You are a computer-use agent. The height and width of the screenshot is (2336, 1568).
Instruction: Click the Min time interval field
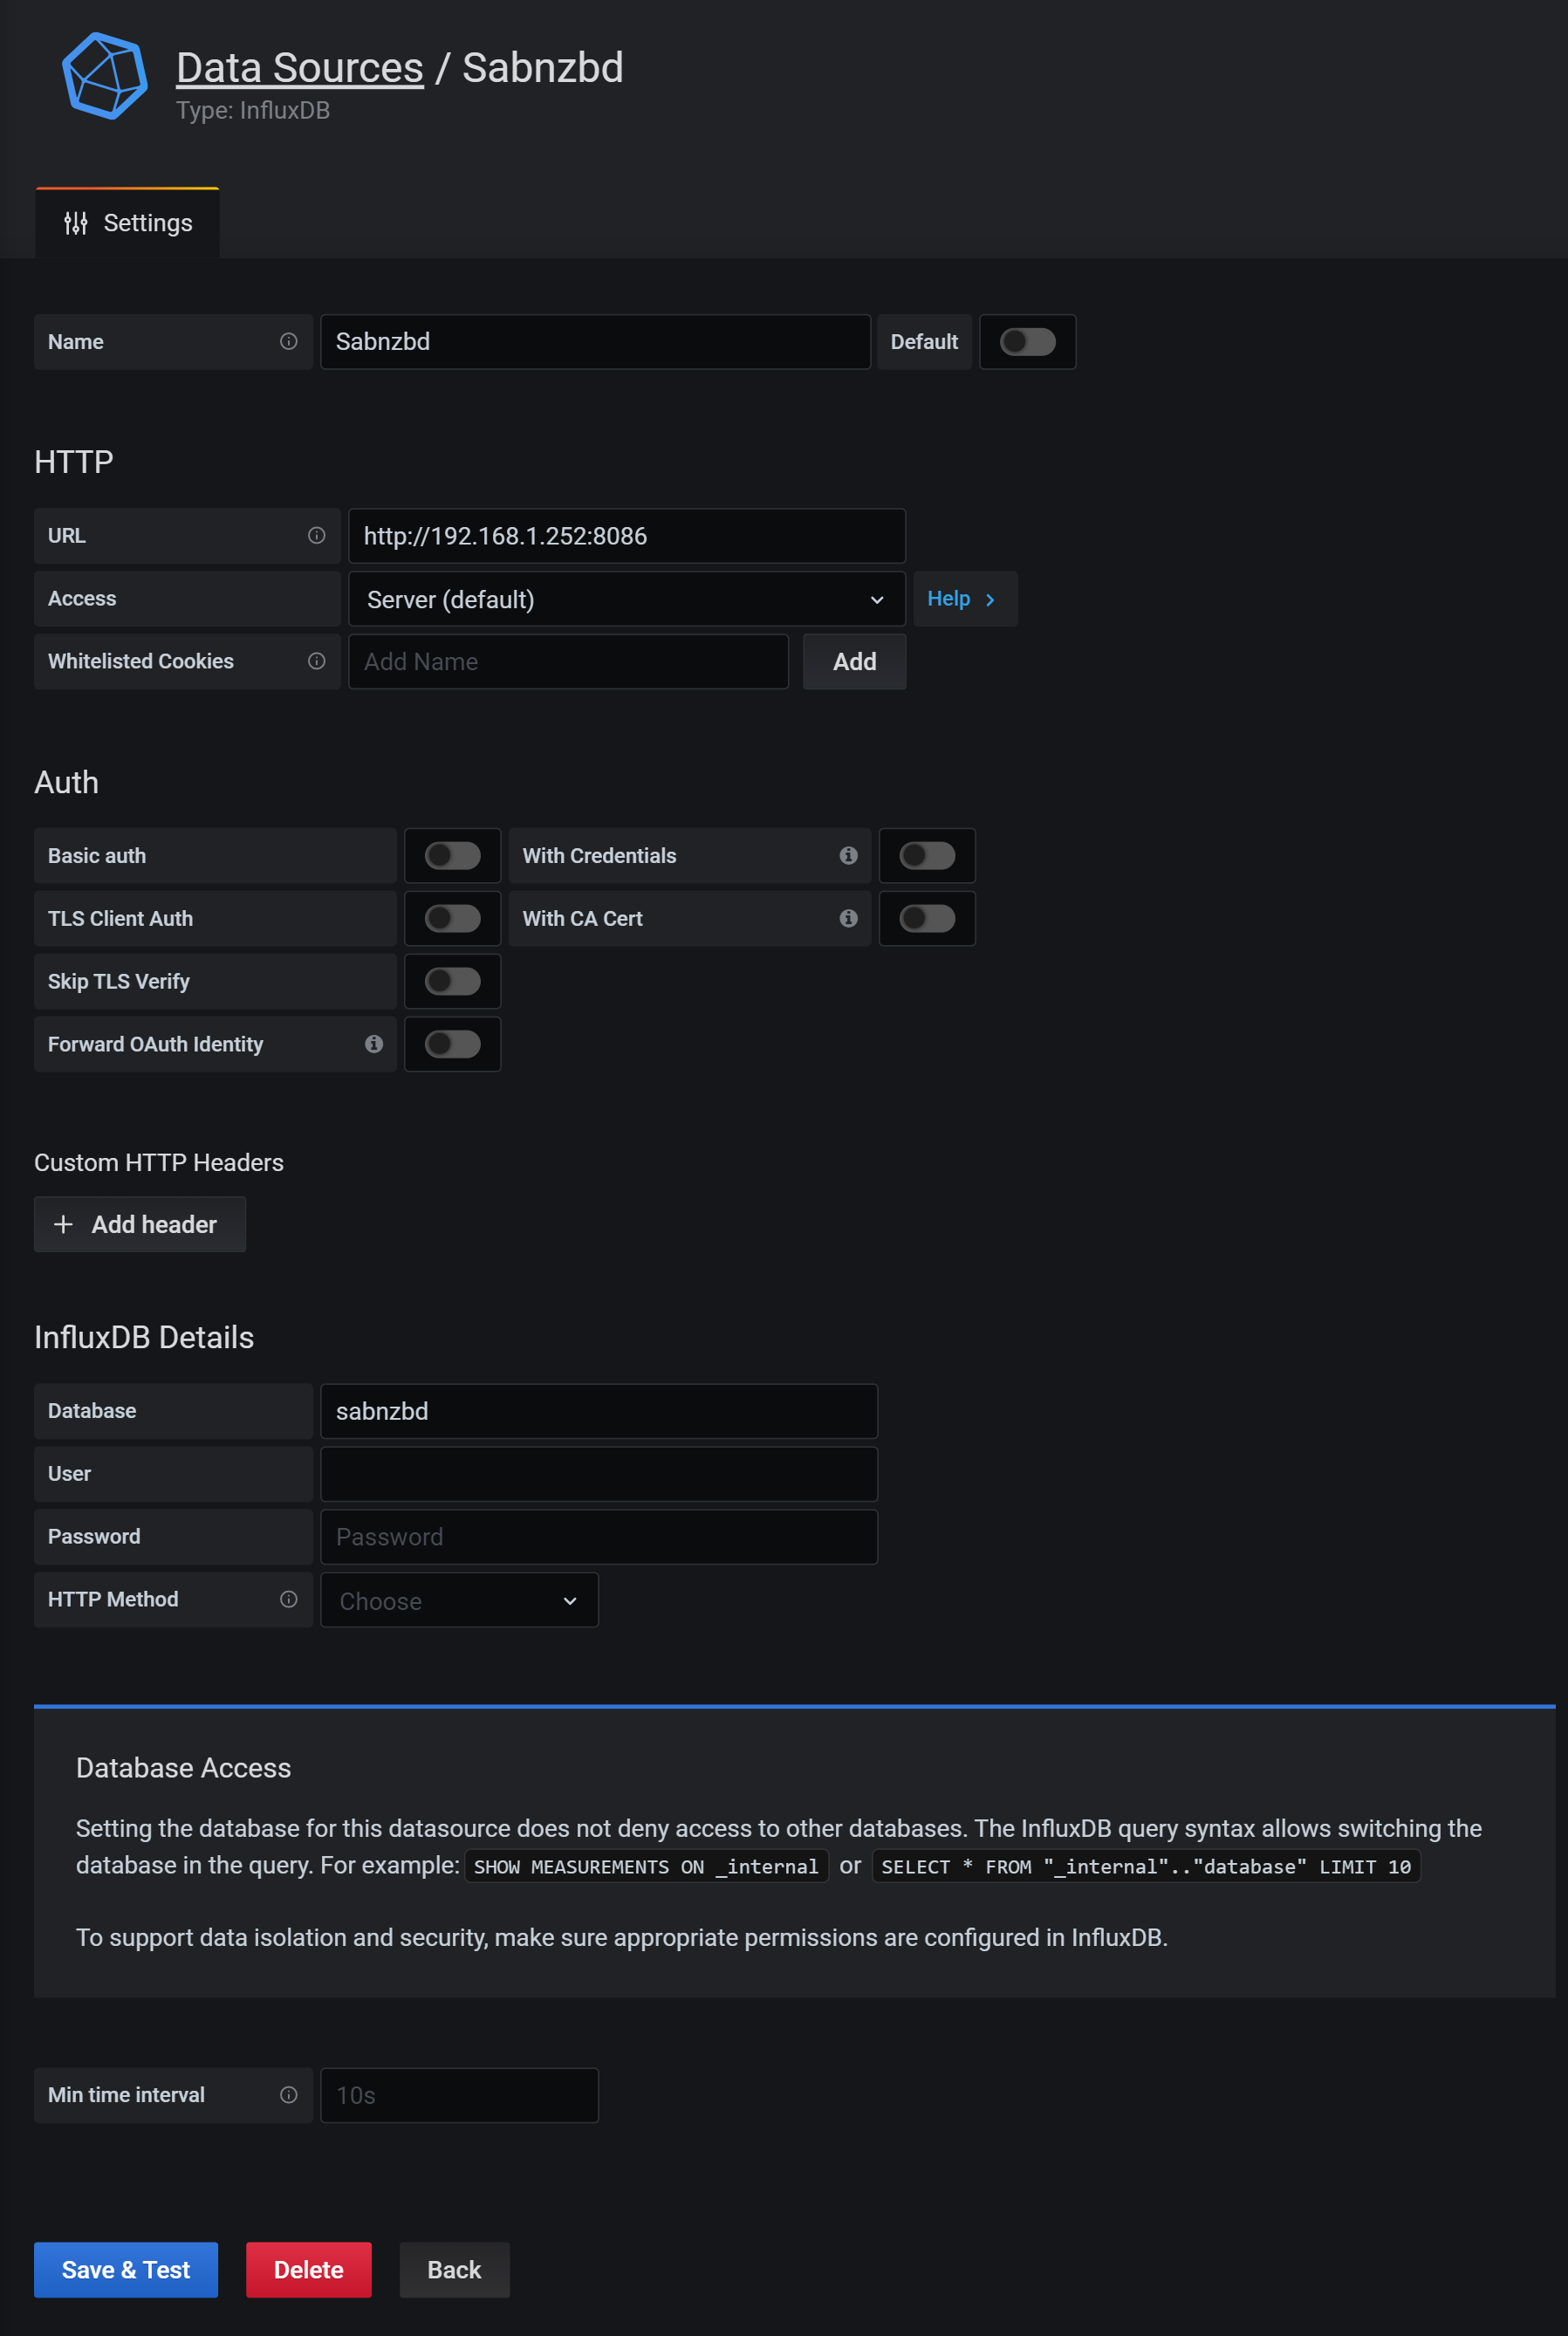click(x=460, y=2096)
